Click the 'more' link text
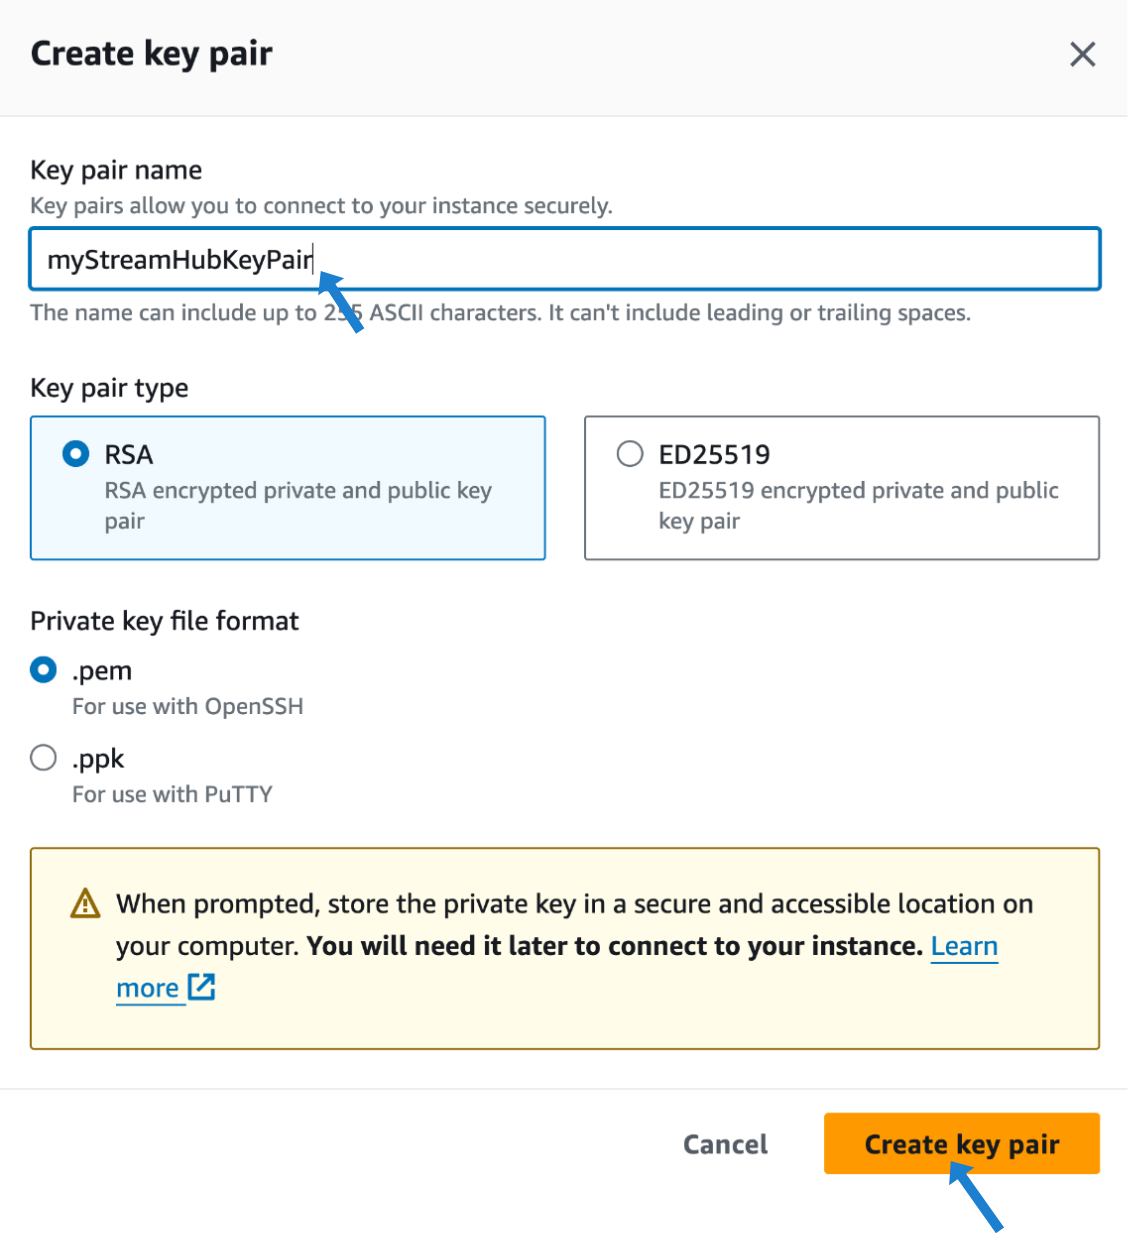1128x1233 pixels. pyautogui.click(x=148, y=988)
